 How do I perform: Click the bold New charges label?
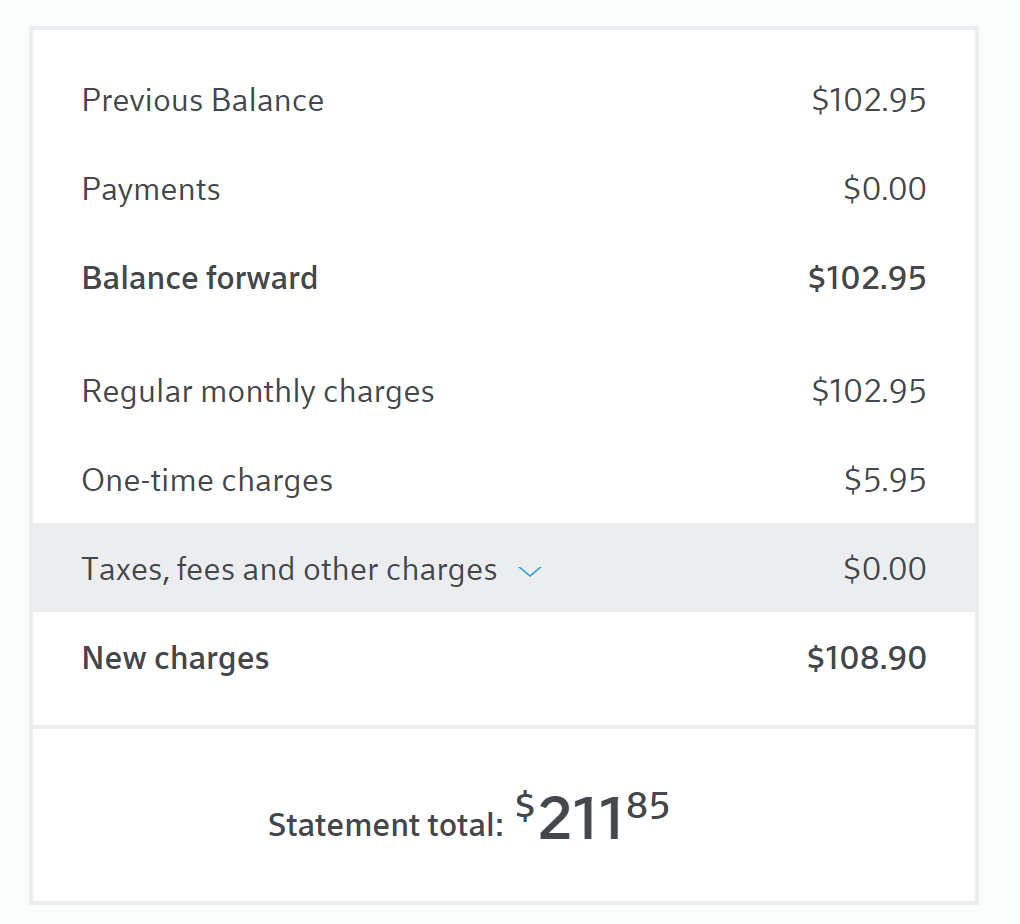point(176,658)
